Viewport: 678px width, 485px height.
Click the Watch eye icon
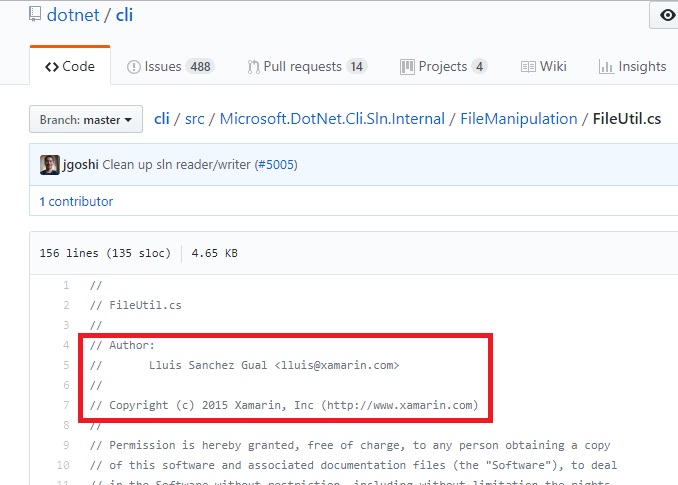pyautogui.click(x=667, y=16)
